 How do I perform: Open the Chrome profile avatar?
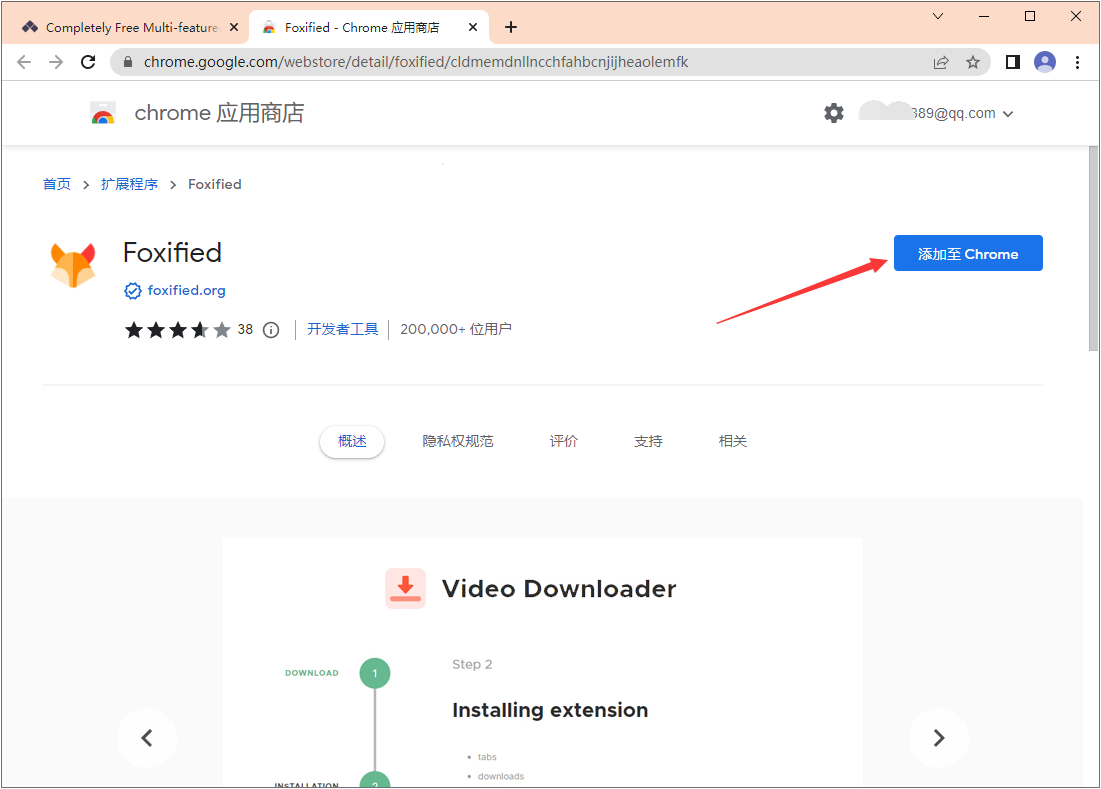(x=1045, y=62)
